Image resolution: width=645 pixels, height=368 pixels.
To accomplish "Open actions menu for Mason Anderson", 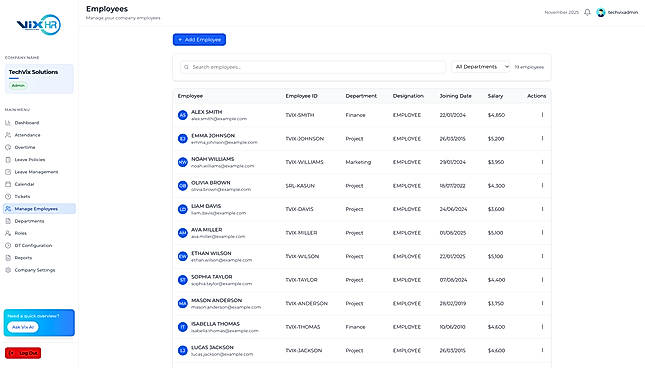I will pos(542,303).
